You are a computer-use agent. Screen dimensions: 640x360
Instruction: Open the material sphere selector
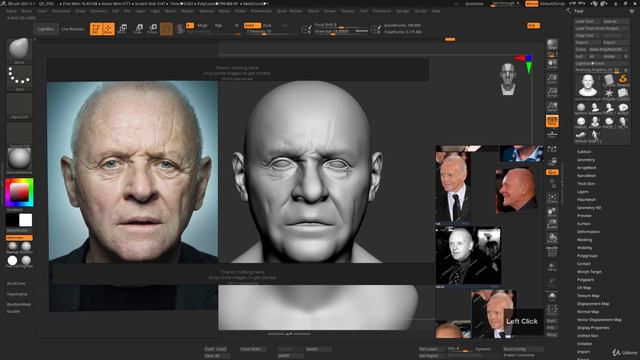[19, 160]
